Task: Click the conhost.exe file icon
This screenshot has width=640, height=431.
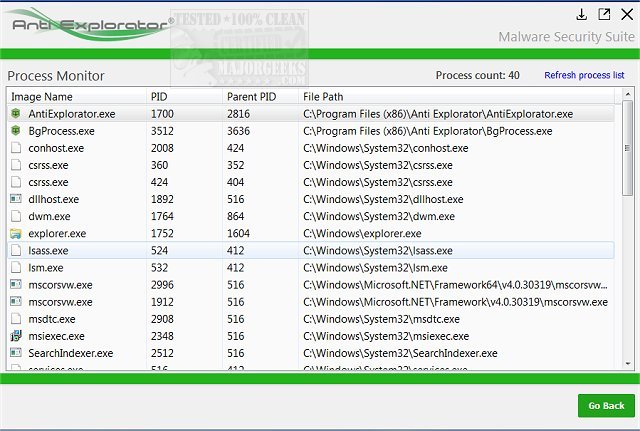Action: (x=16, y=148)
